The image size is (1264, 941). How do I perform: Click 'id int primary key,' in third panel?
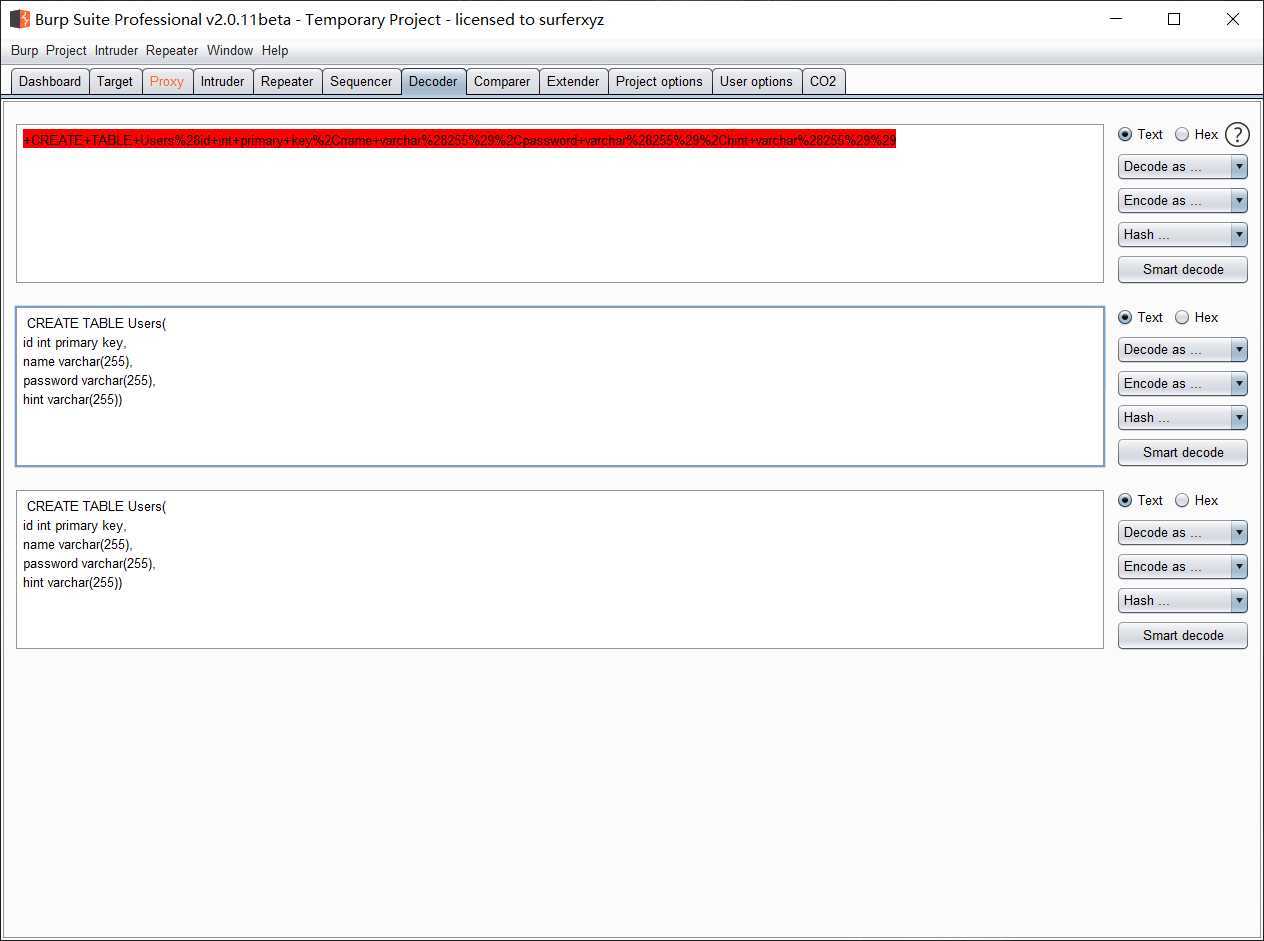point(74,525)
